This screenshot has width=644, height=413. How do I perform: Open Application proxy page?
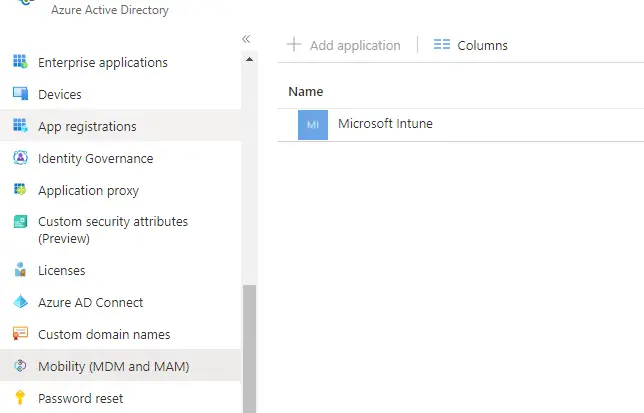[x=120, y=190]
